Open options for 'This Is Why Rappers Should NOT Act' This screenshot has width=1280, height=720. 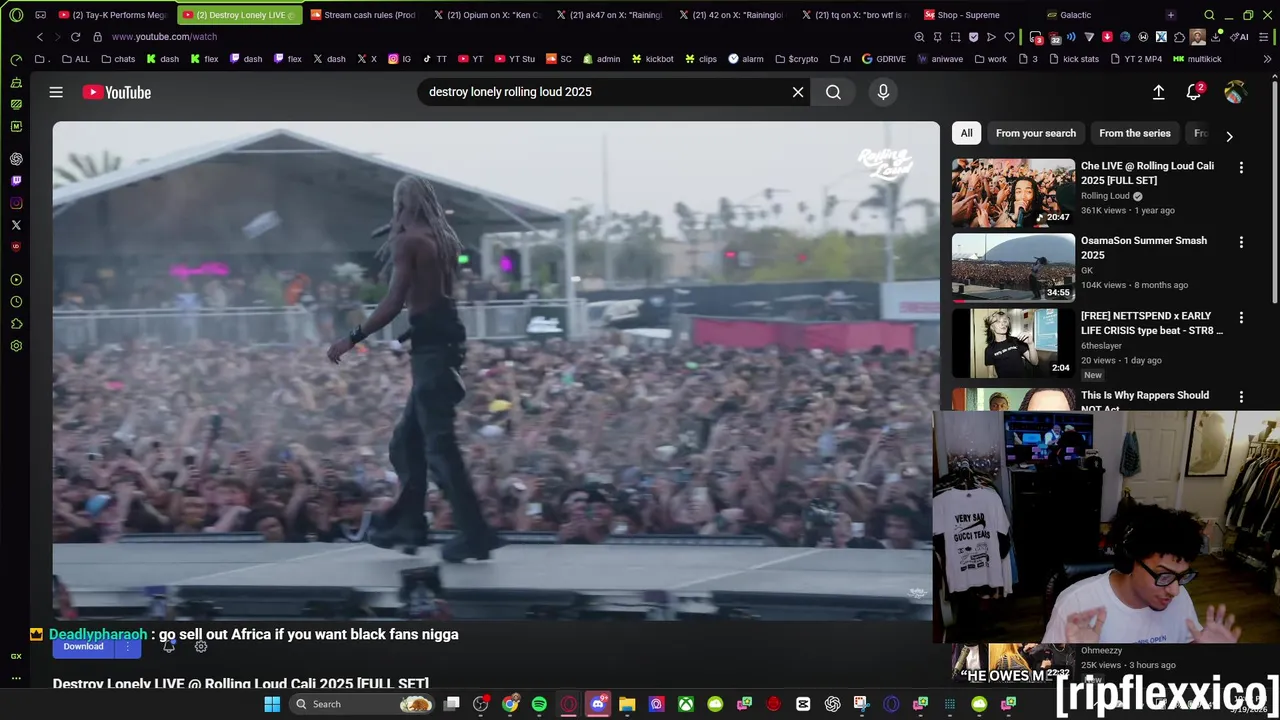(1241, 397)
